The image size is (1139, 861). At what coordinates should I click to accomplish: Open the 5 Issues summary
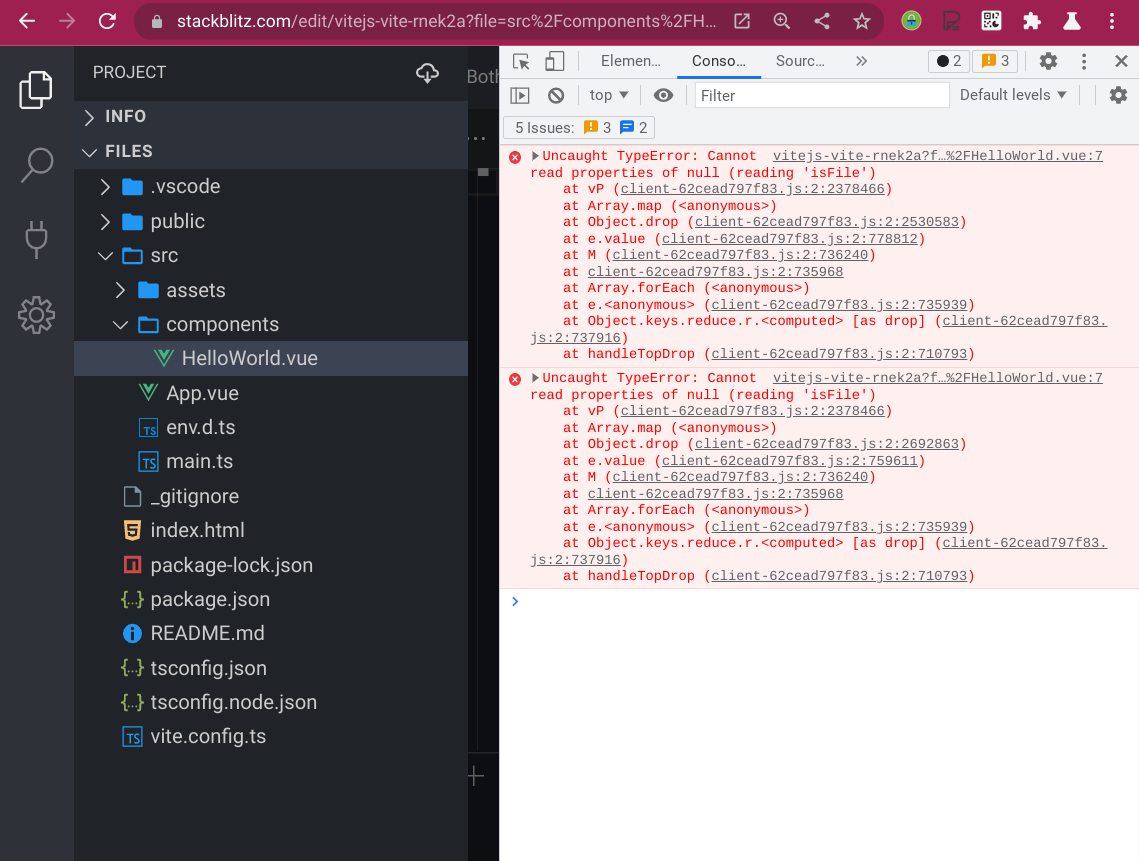(579, 128)
